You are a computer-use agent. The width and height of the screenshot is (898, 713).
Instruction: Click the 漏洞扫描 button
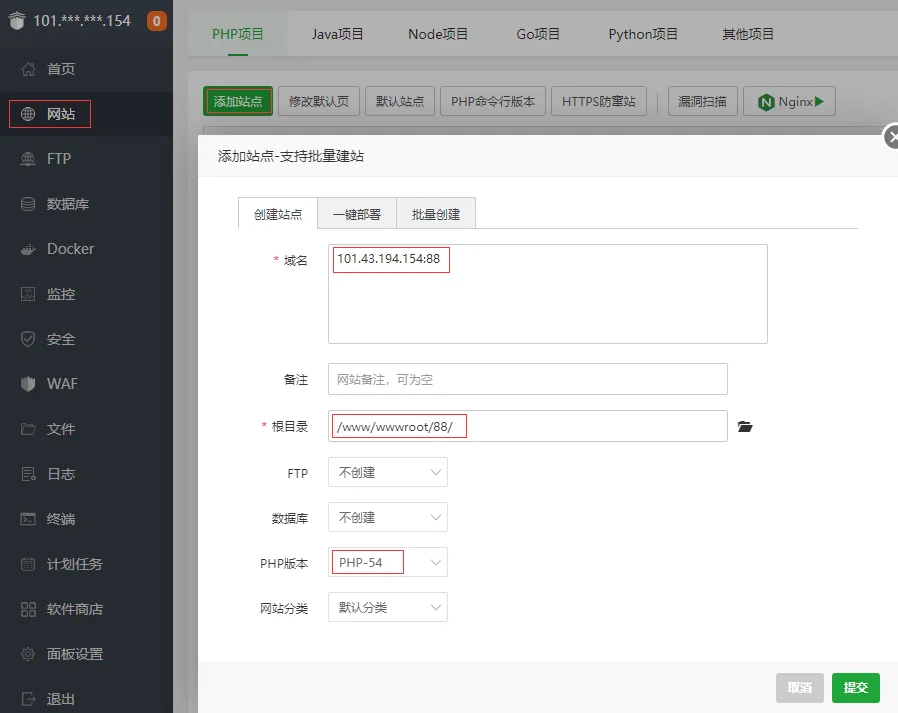click(x=703, y=101)
